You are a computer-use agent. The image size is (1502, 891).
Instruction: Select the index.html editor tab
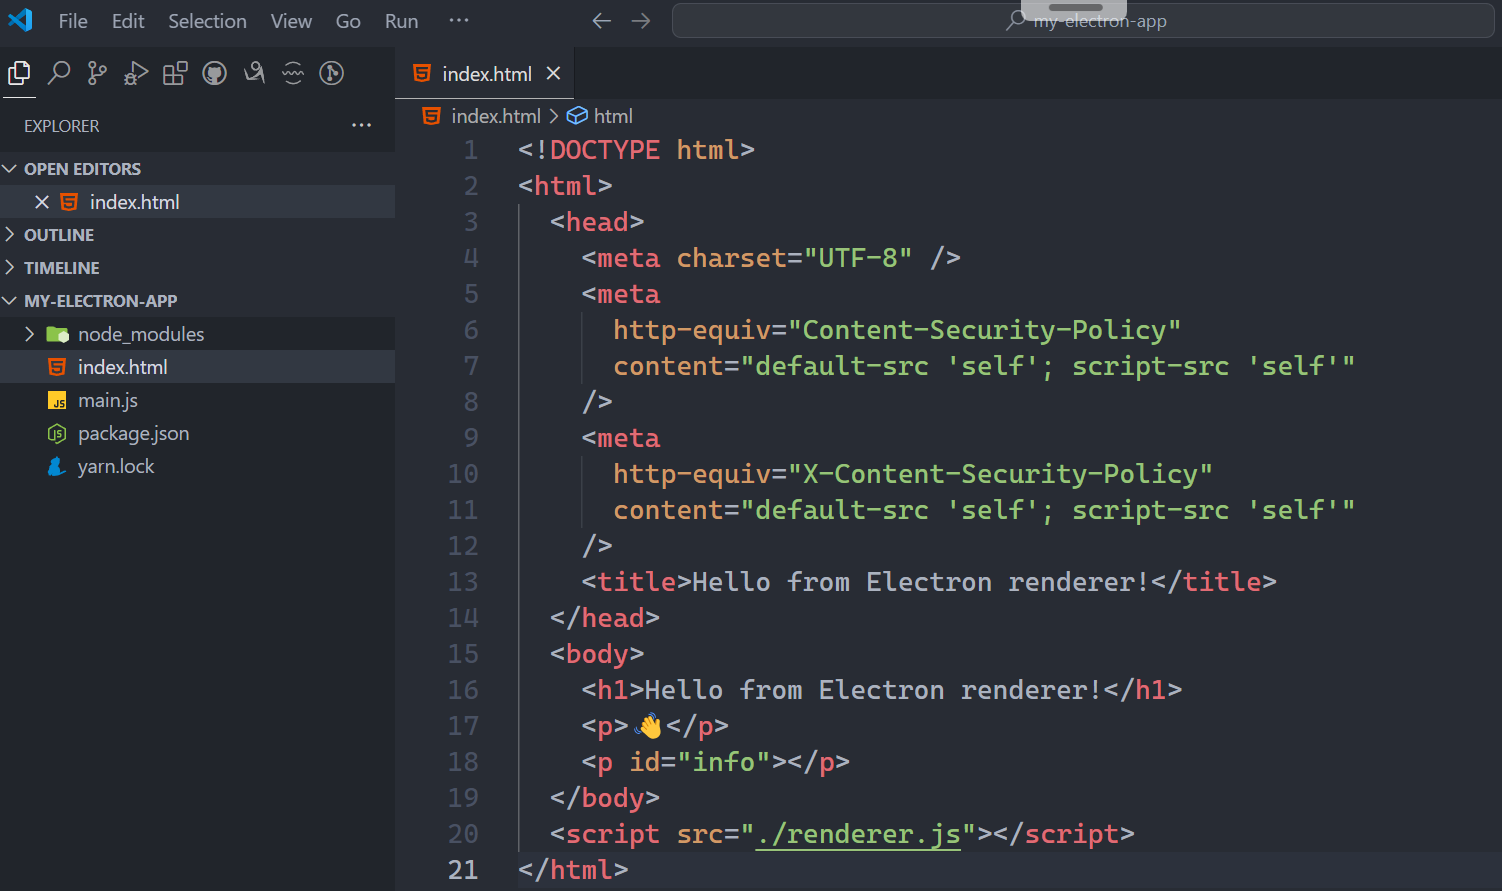(486, 74)
